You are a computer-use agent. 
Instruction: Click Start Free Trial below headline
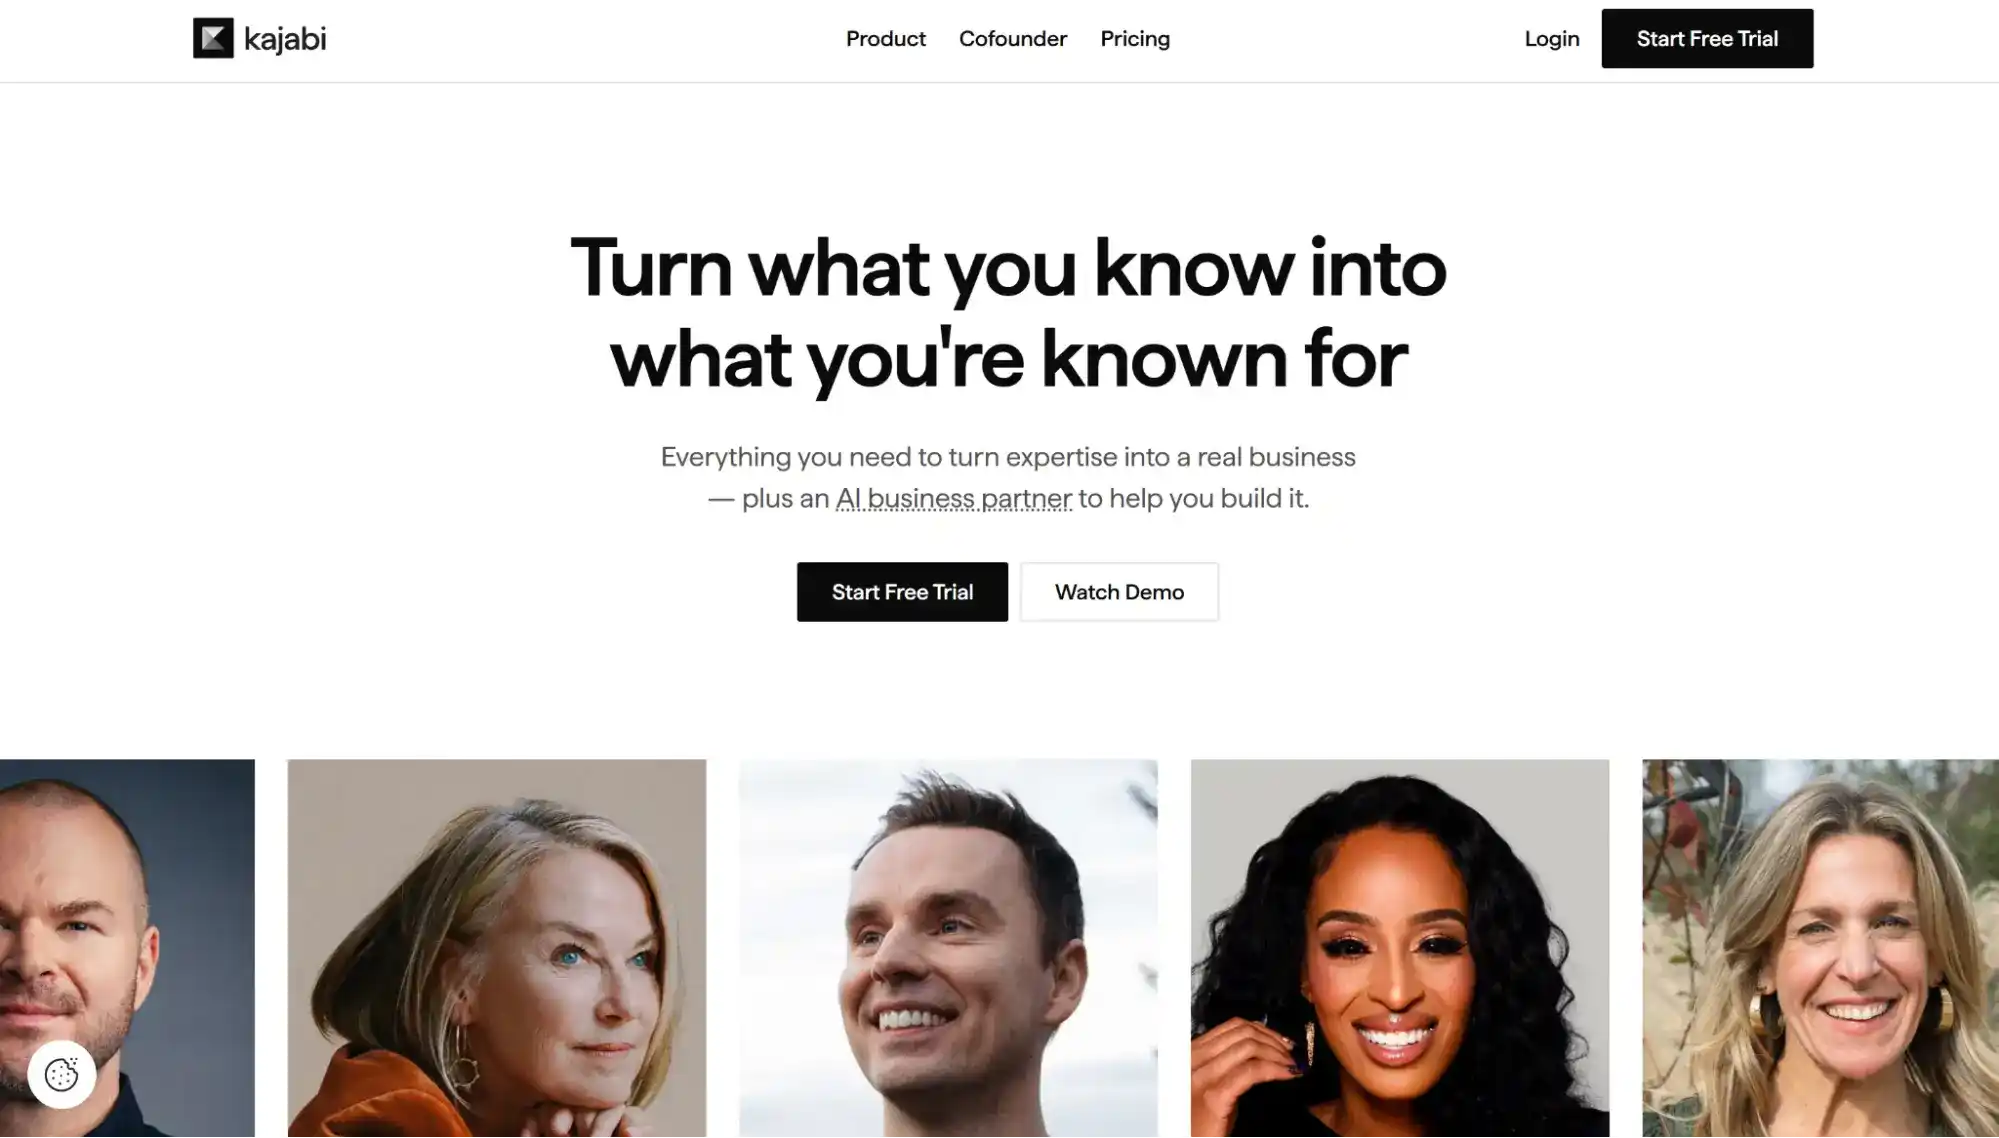pos(902,592)
